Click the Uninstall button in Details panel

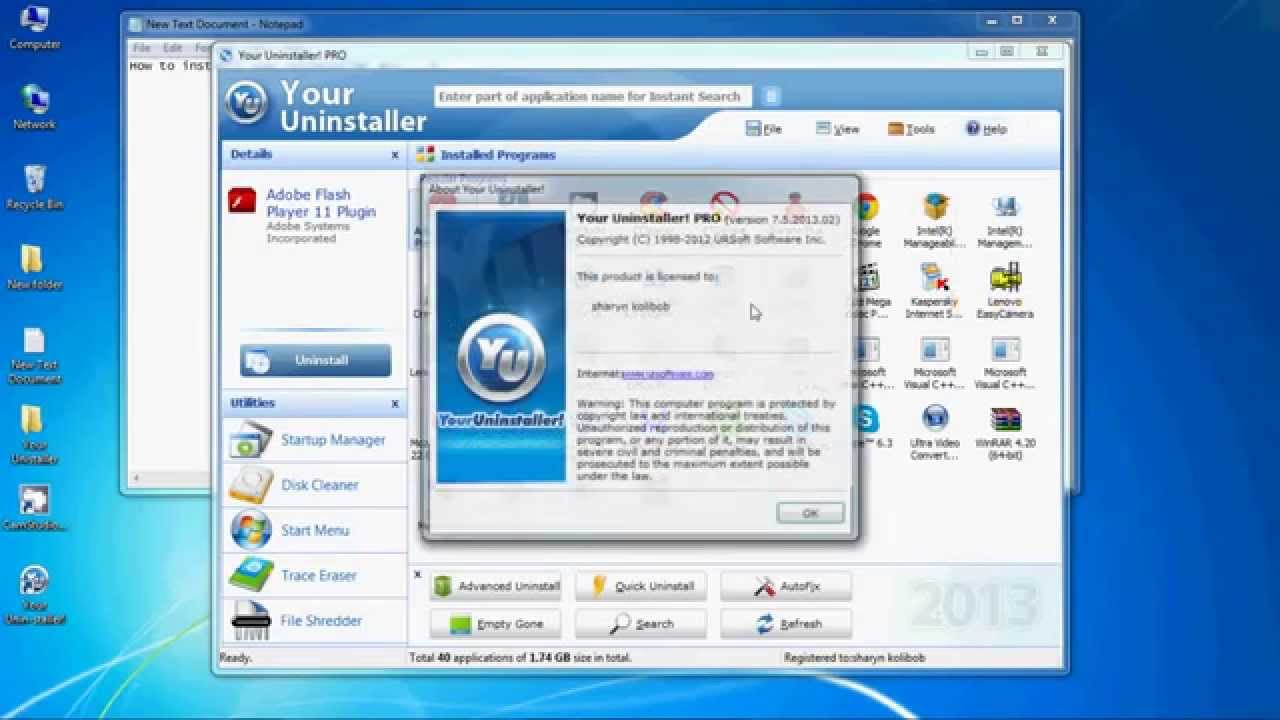314,361
